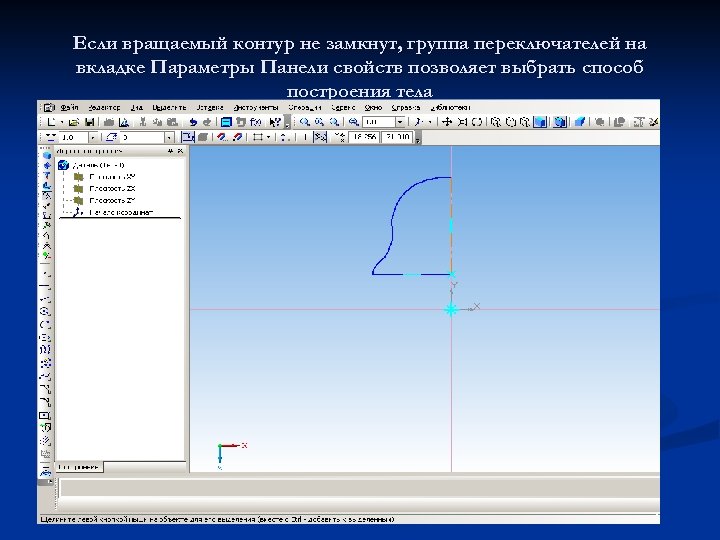Click the zoom out magnifier before scale field
The height and width of the screenshot is (540, 720).
tap(353, 122)
